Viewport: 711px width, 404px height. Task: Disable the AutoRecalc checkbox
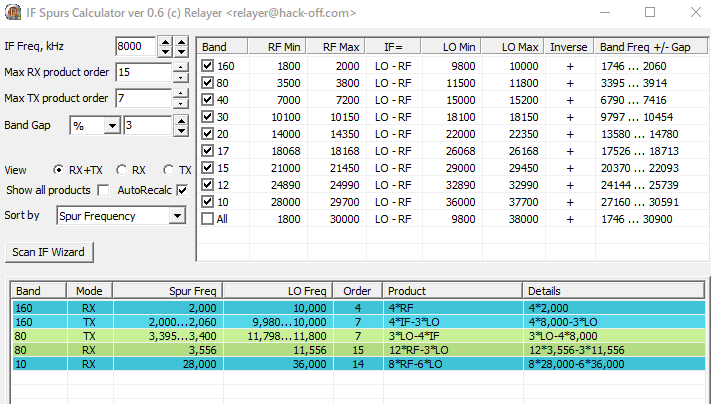[x=181, y=190]
